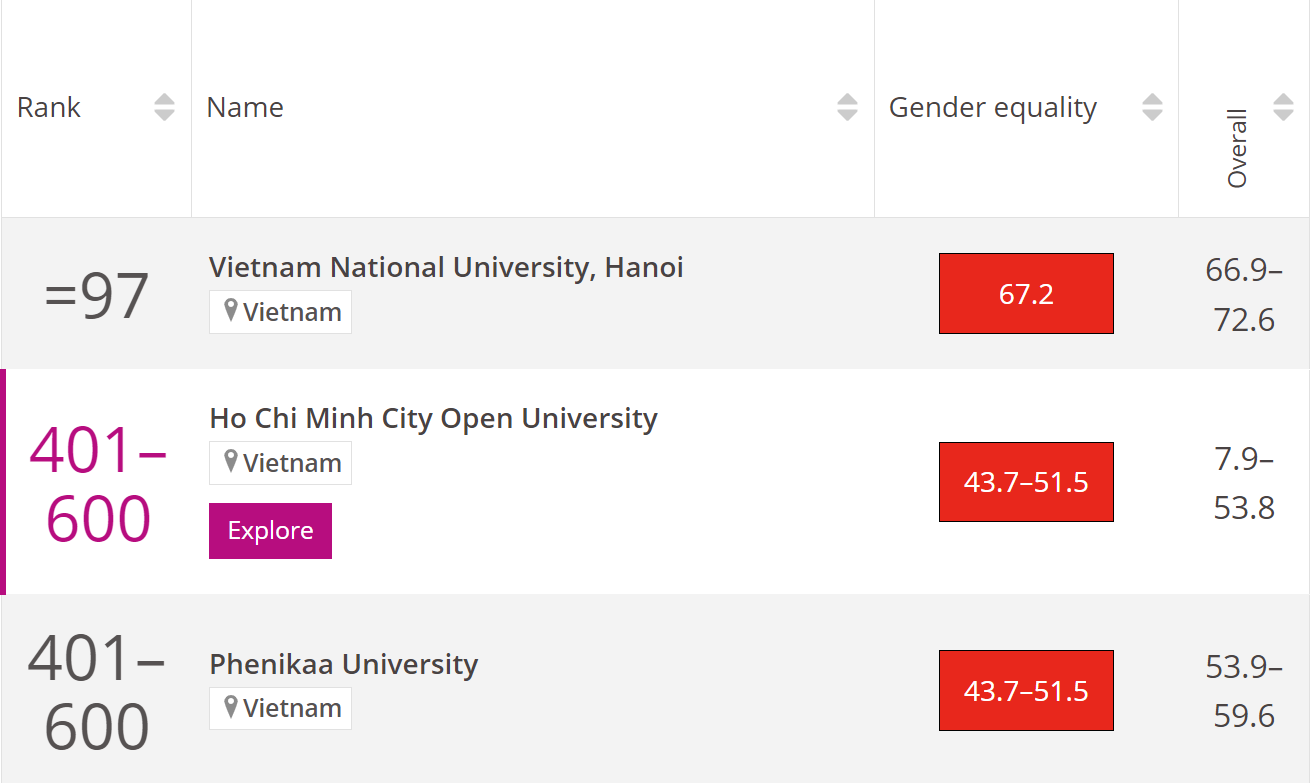The image size is (1311, 783).
Task: Open Vietnam National University, Hanoi link
Action: (446, 267)
